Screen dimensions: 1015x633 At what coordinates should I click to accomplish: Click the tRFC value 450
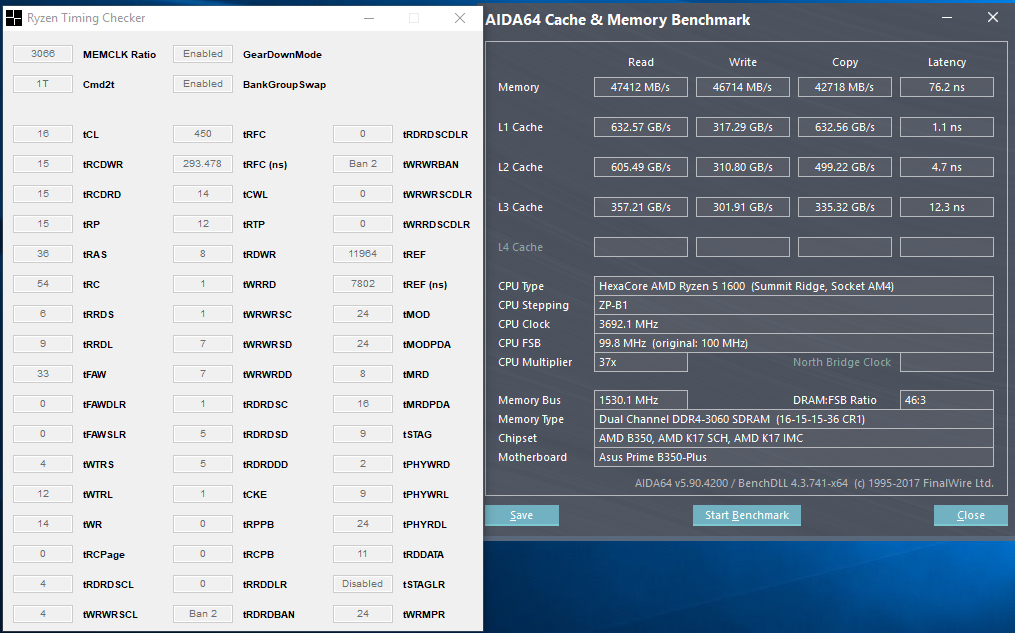click(203, 133)
